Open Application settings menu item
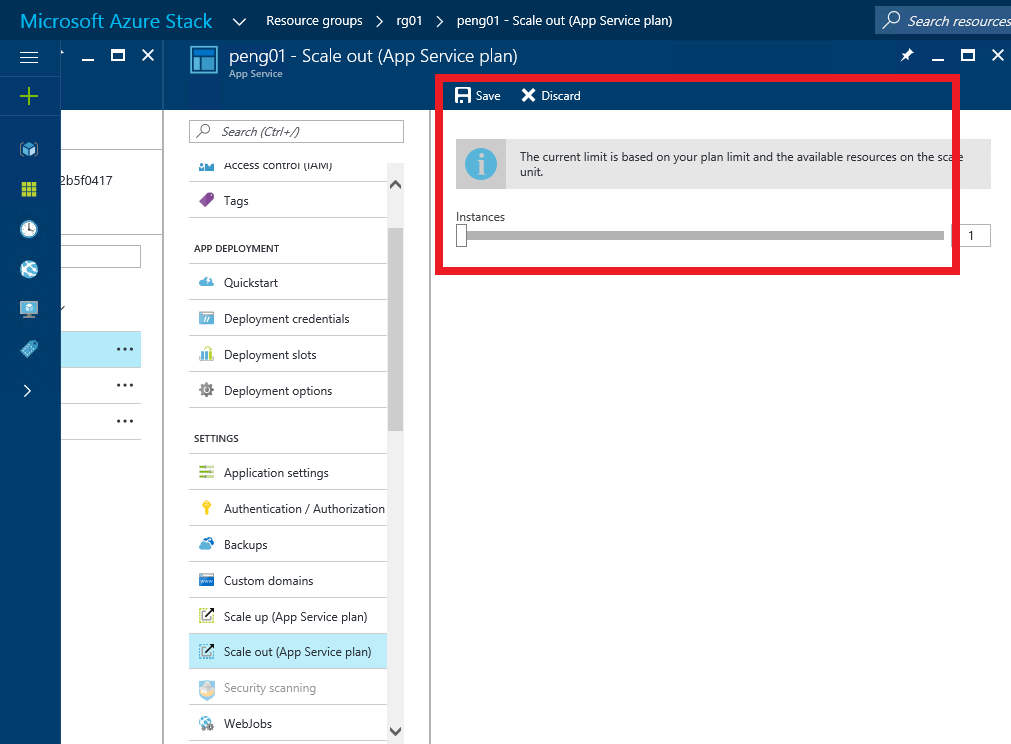The image size is (1011, 744). (288, 472)
